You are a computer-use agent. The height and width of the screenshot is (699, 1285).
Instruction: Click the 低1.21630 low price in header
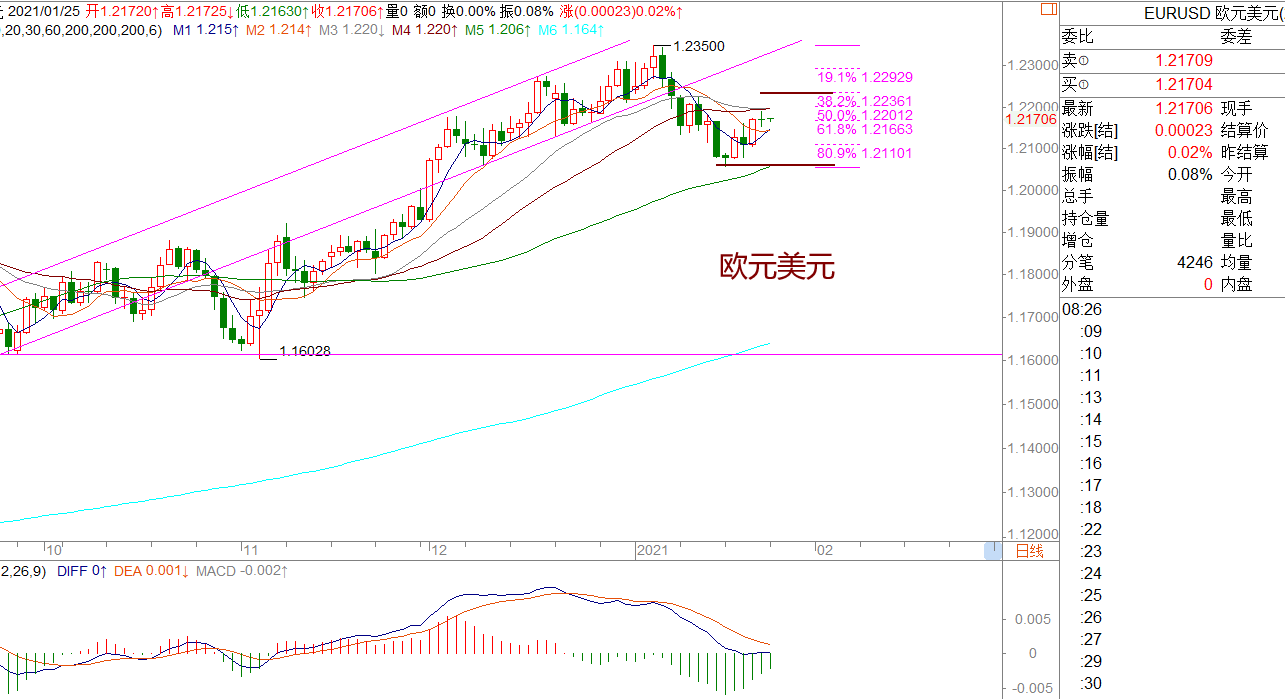click(x=272, y=11)
